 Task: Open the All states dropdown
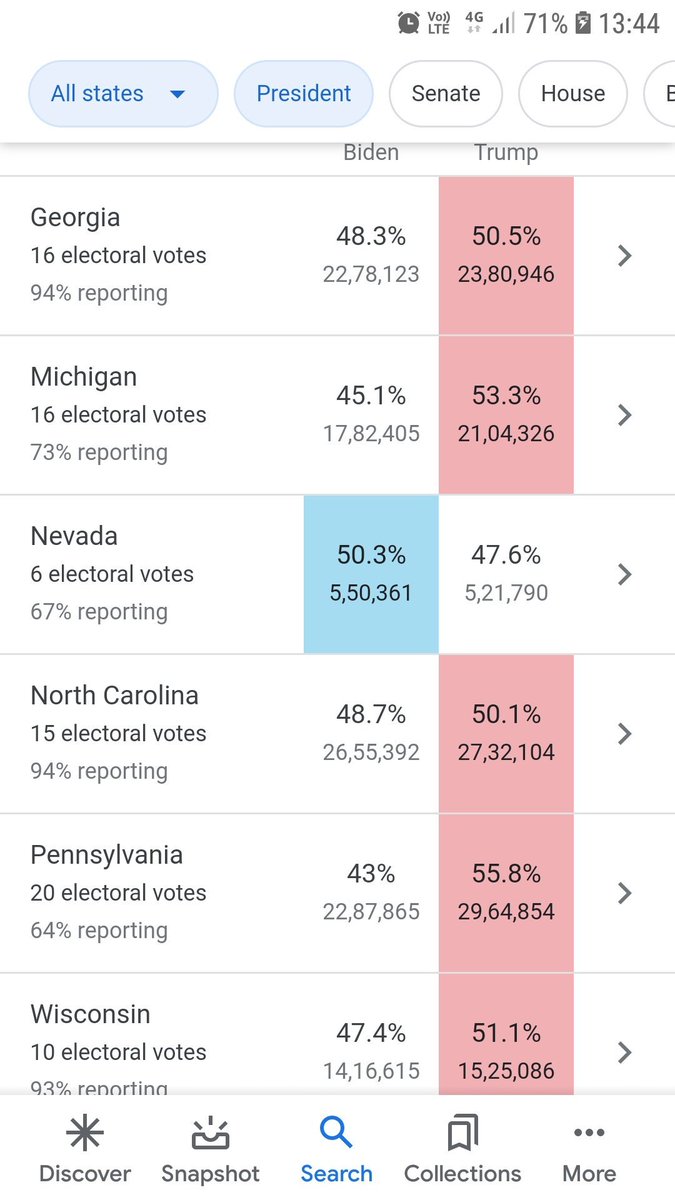click(x=123, y=94)
